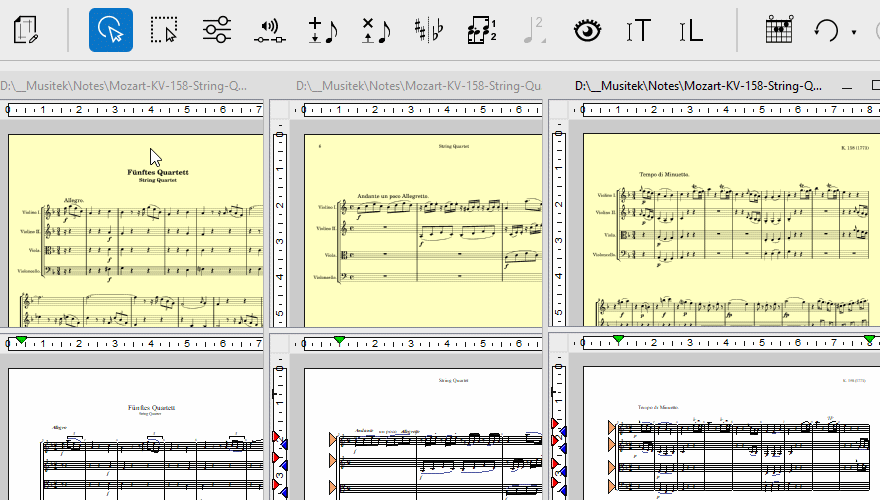Select the pointer selection tool
Viewport: 880px width, 500px height.
click(111, 30)
